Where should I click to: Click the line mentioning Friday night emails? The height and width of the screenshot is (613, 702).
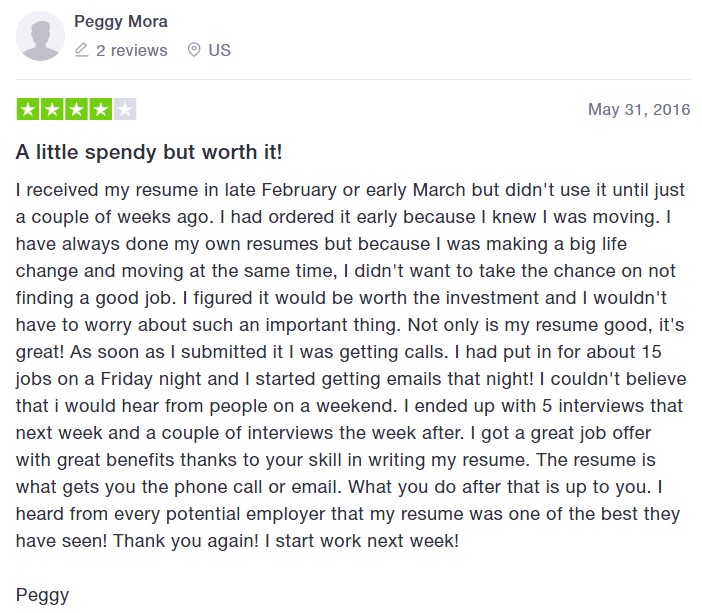[x=351, y=379]
